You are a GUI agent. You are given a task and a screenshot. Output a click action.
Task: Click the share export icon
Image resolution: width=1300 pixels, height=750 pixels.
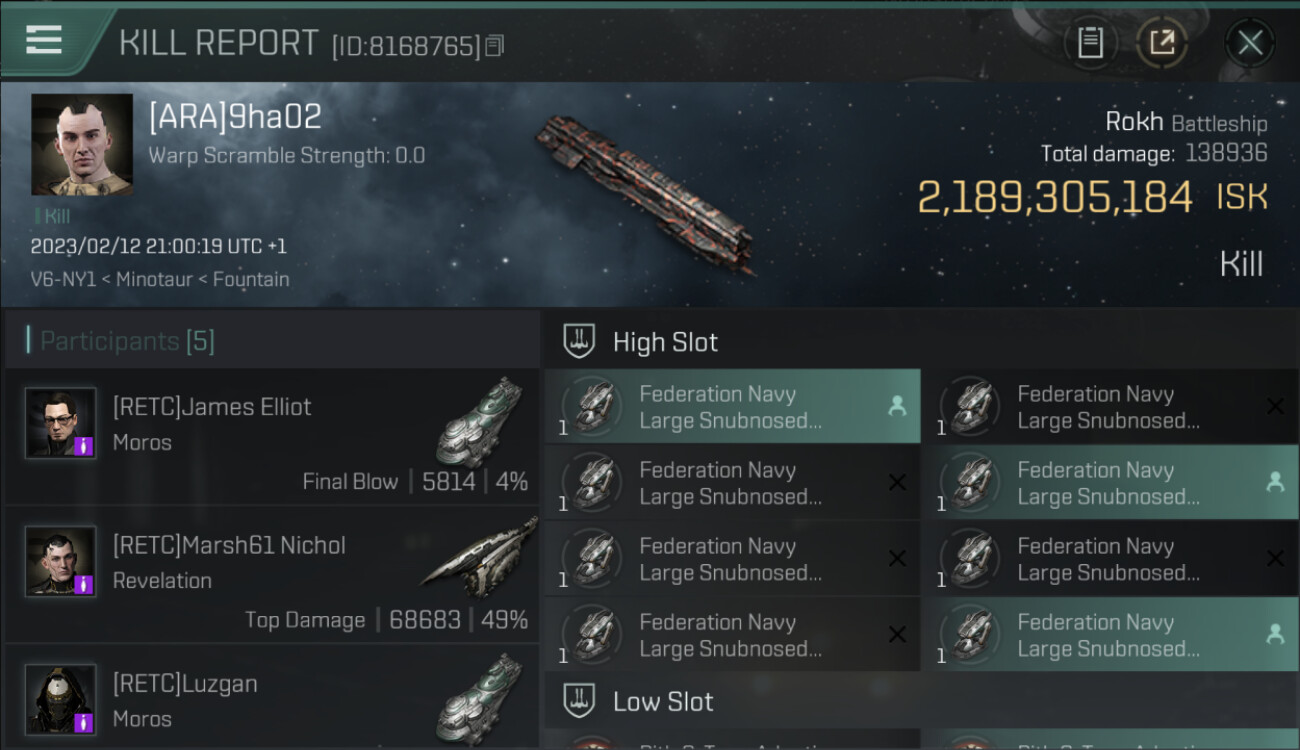point(1161,43)
